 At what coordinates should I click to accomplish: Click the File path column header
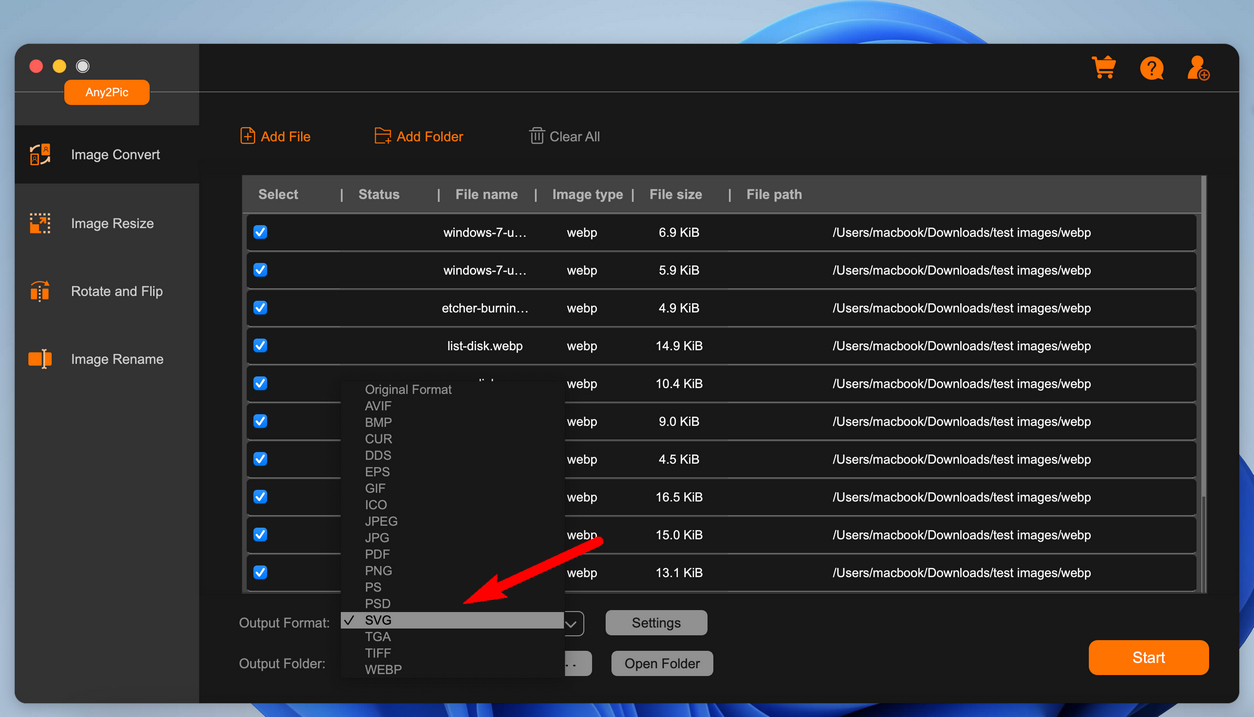pos(774,195)
